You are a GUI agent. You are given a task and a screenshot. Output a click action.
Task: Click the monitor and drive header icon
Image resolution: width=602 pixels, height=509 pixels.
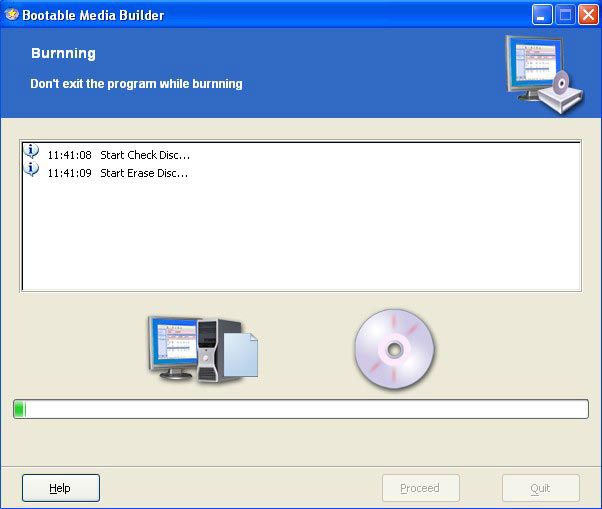544,74
